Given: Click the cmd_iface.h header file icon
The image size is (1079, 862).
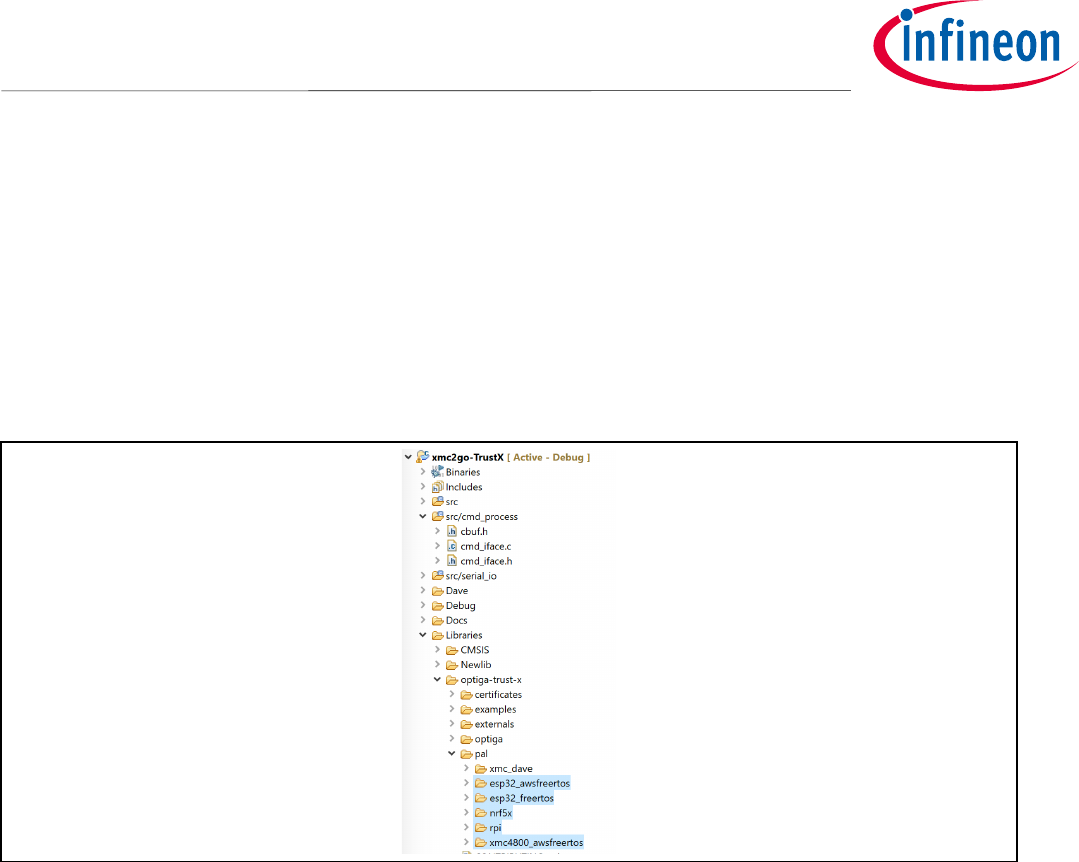Looking at the screenshot, I should tap(451, 561).
